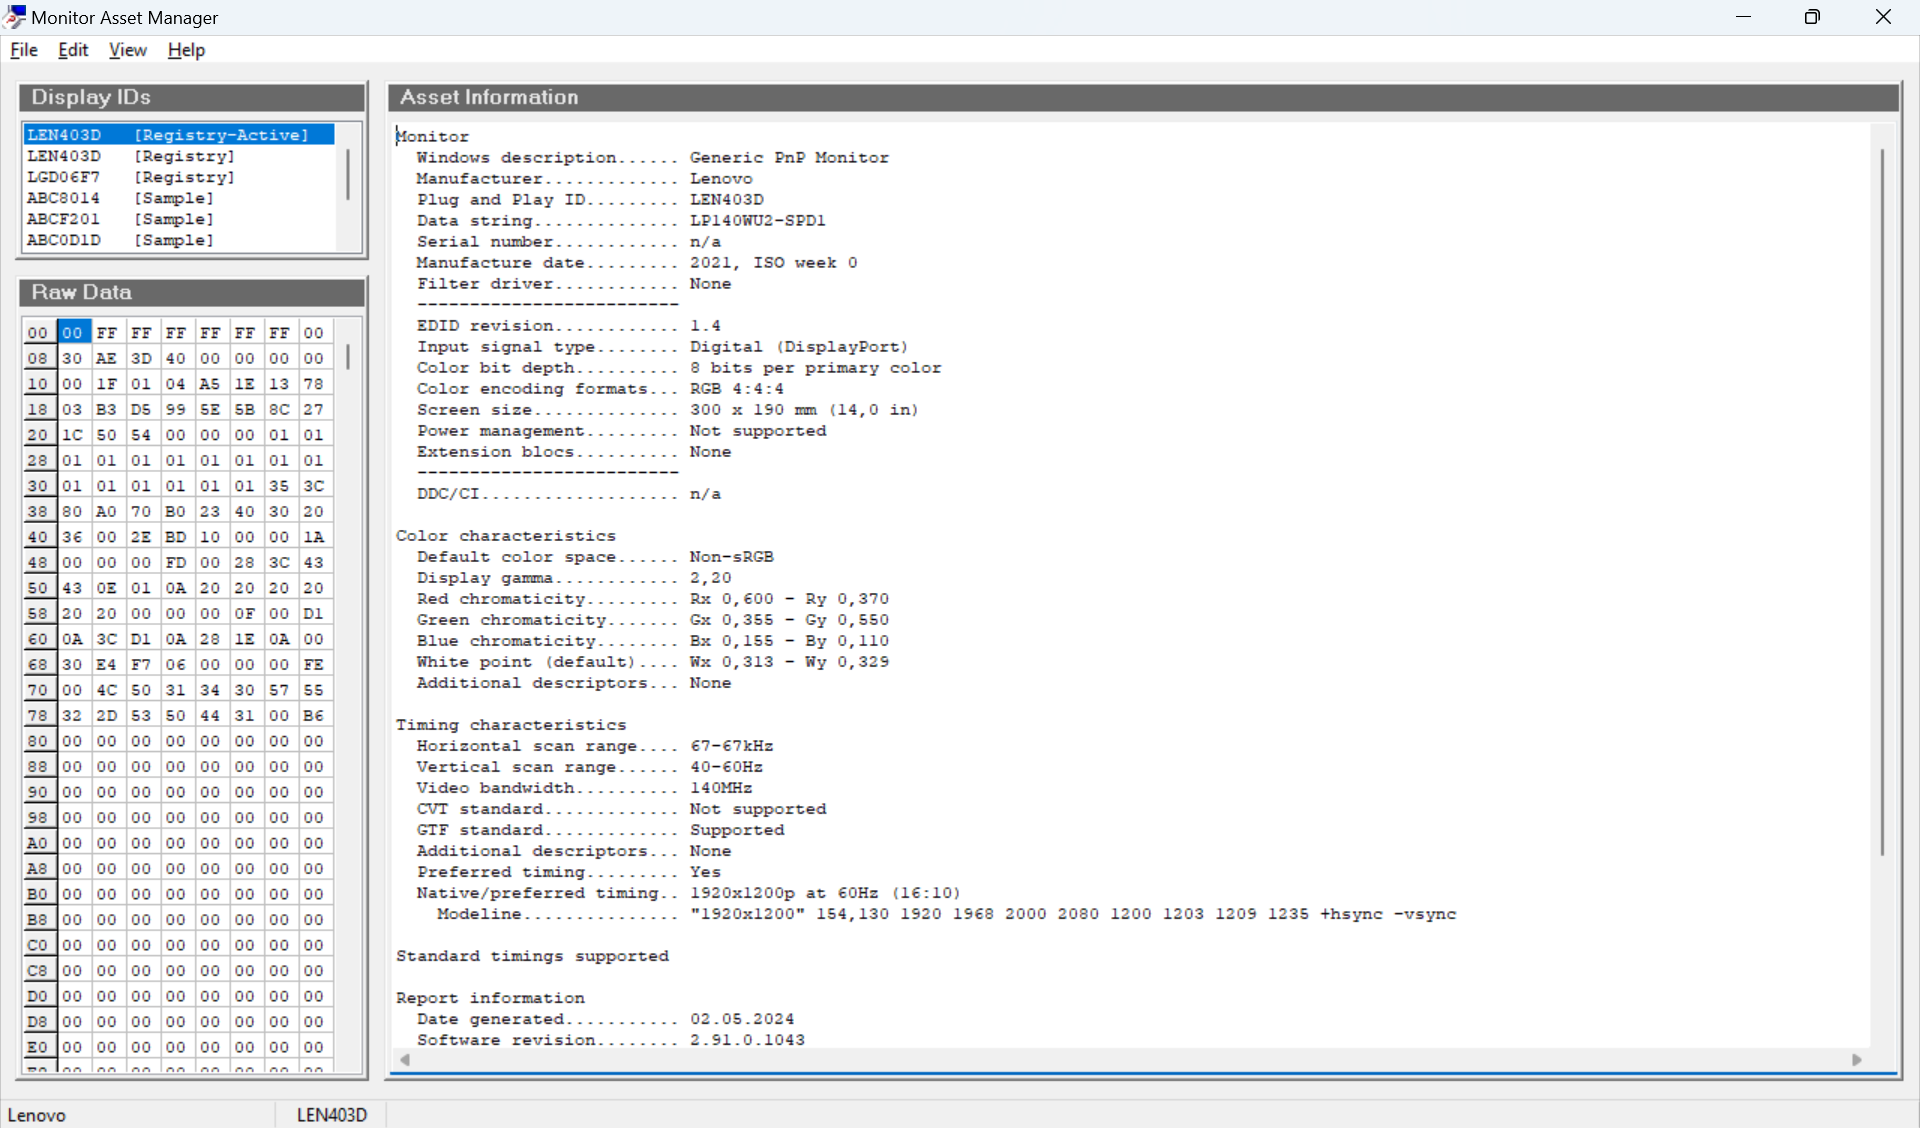Image resolution: width=1920 pixels, height=1128 pixels.
Task: Click the Raw Data panel scrollbar
Action: tap(348, 358)
